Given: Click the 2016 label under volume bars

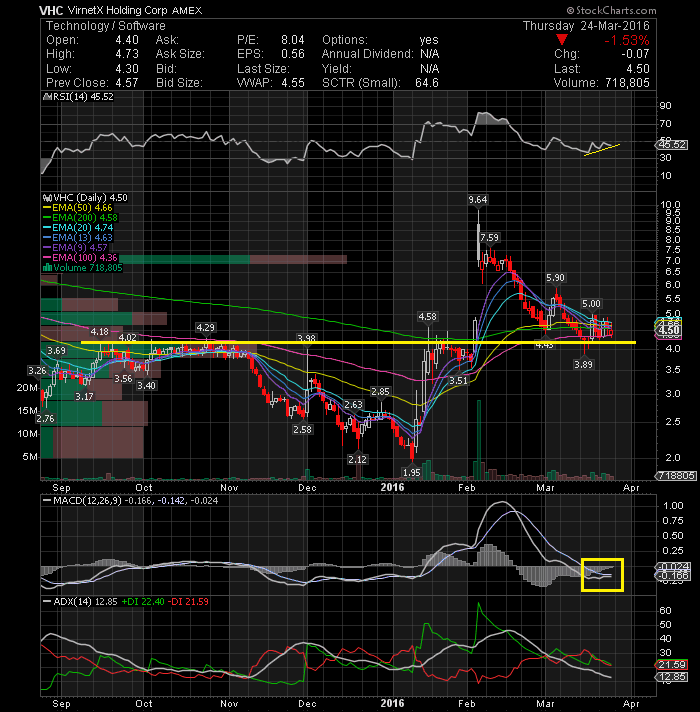Looking at the screenshot, I should point(392,487).
